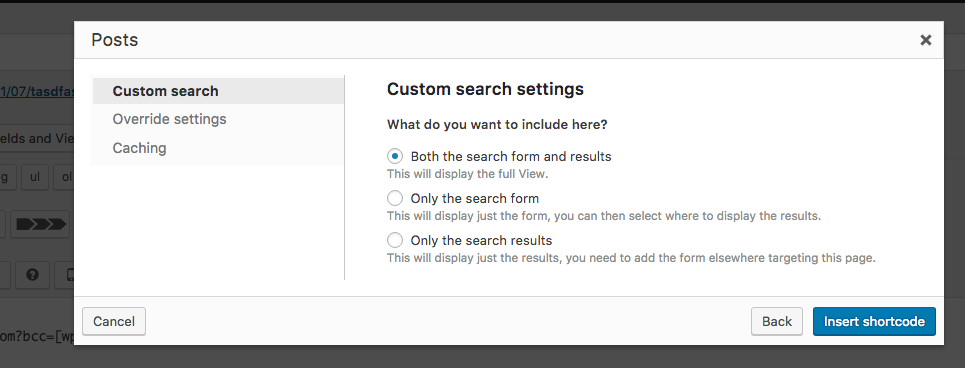Image resolution: width=965 pixels, height=368 pixels.
Task: Click the help question mark icon in editor
Action: pos(32,275)
